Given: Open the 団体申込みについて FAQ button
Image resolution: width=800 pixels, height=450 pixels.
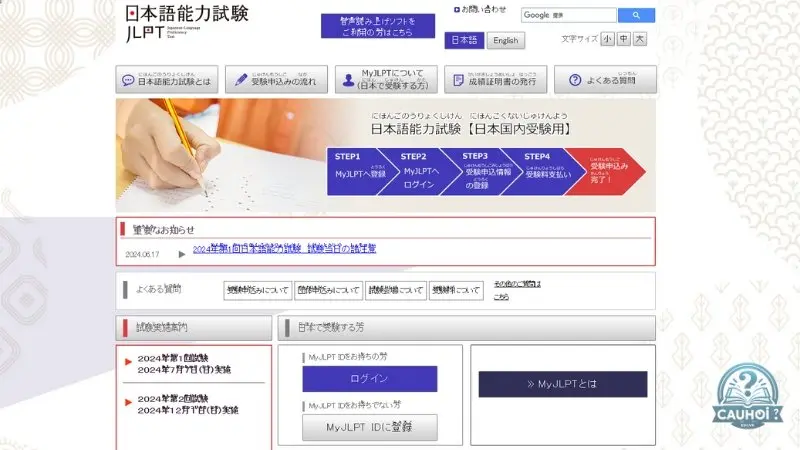Looking at the screenshot, I should pyautogui.click(x=329, y=290).
